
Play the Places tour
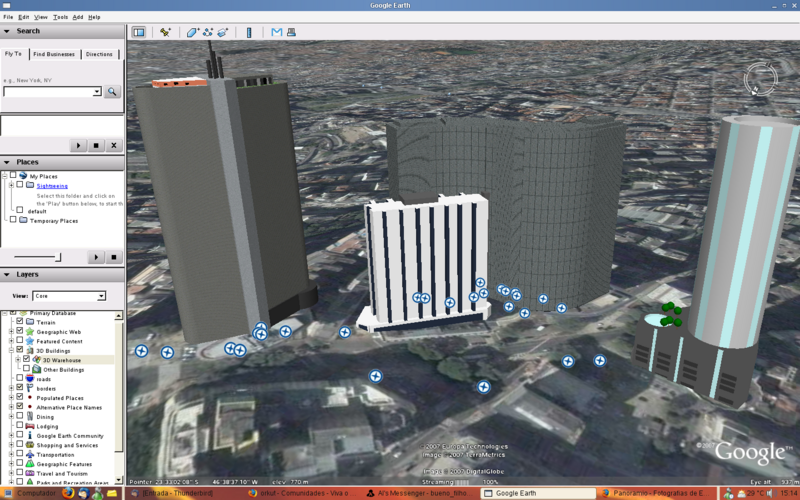tap(96, 257)
